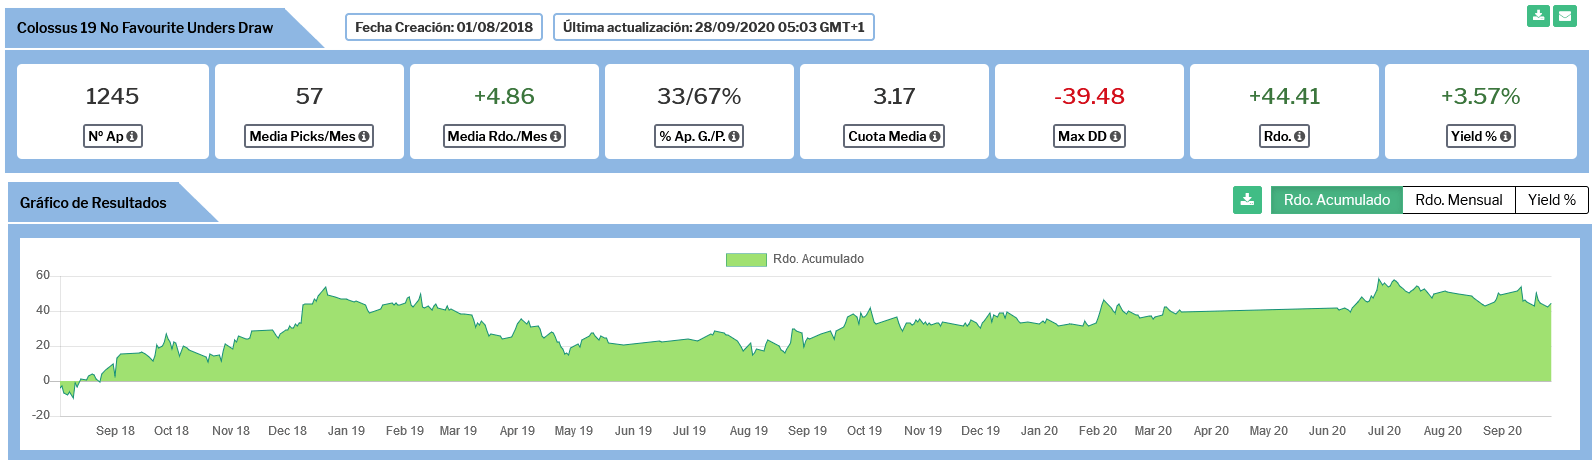Click info icon next to Max DD
Viewport: 1592px width, 463px height.
tap(1115, 136)
